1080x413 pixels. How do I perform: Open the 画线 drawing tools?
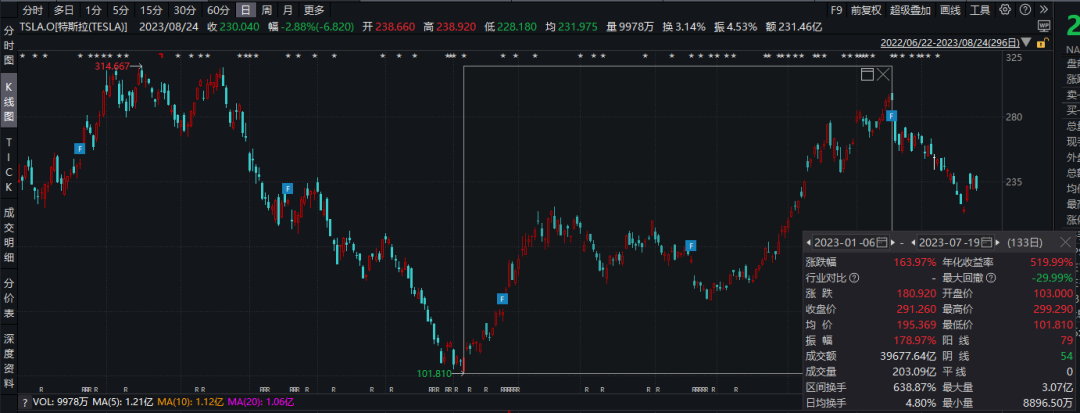click(950, 10)
